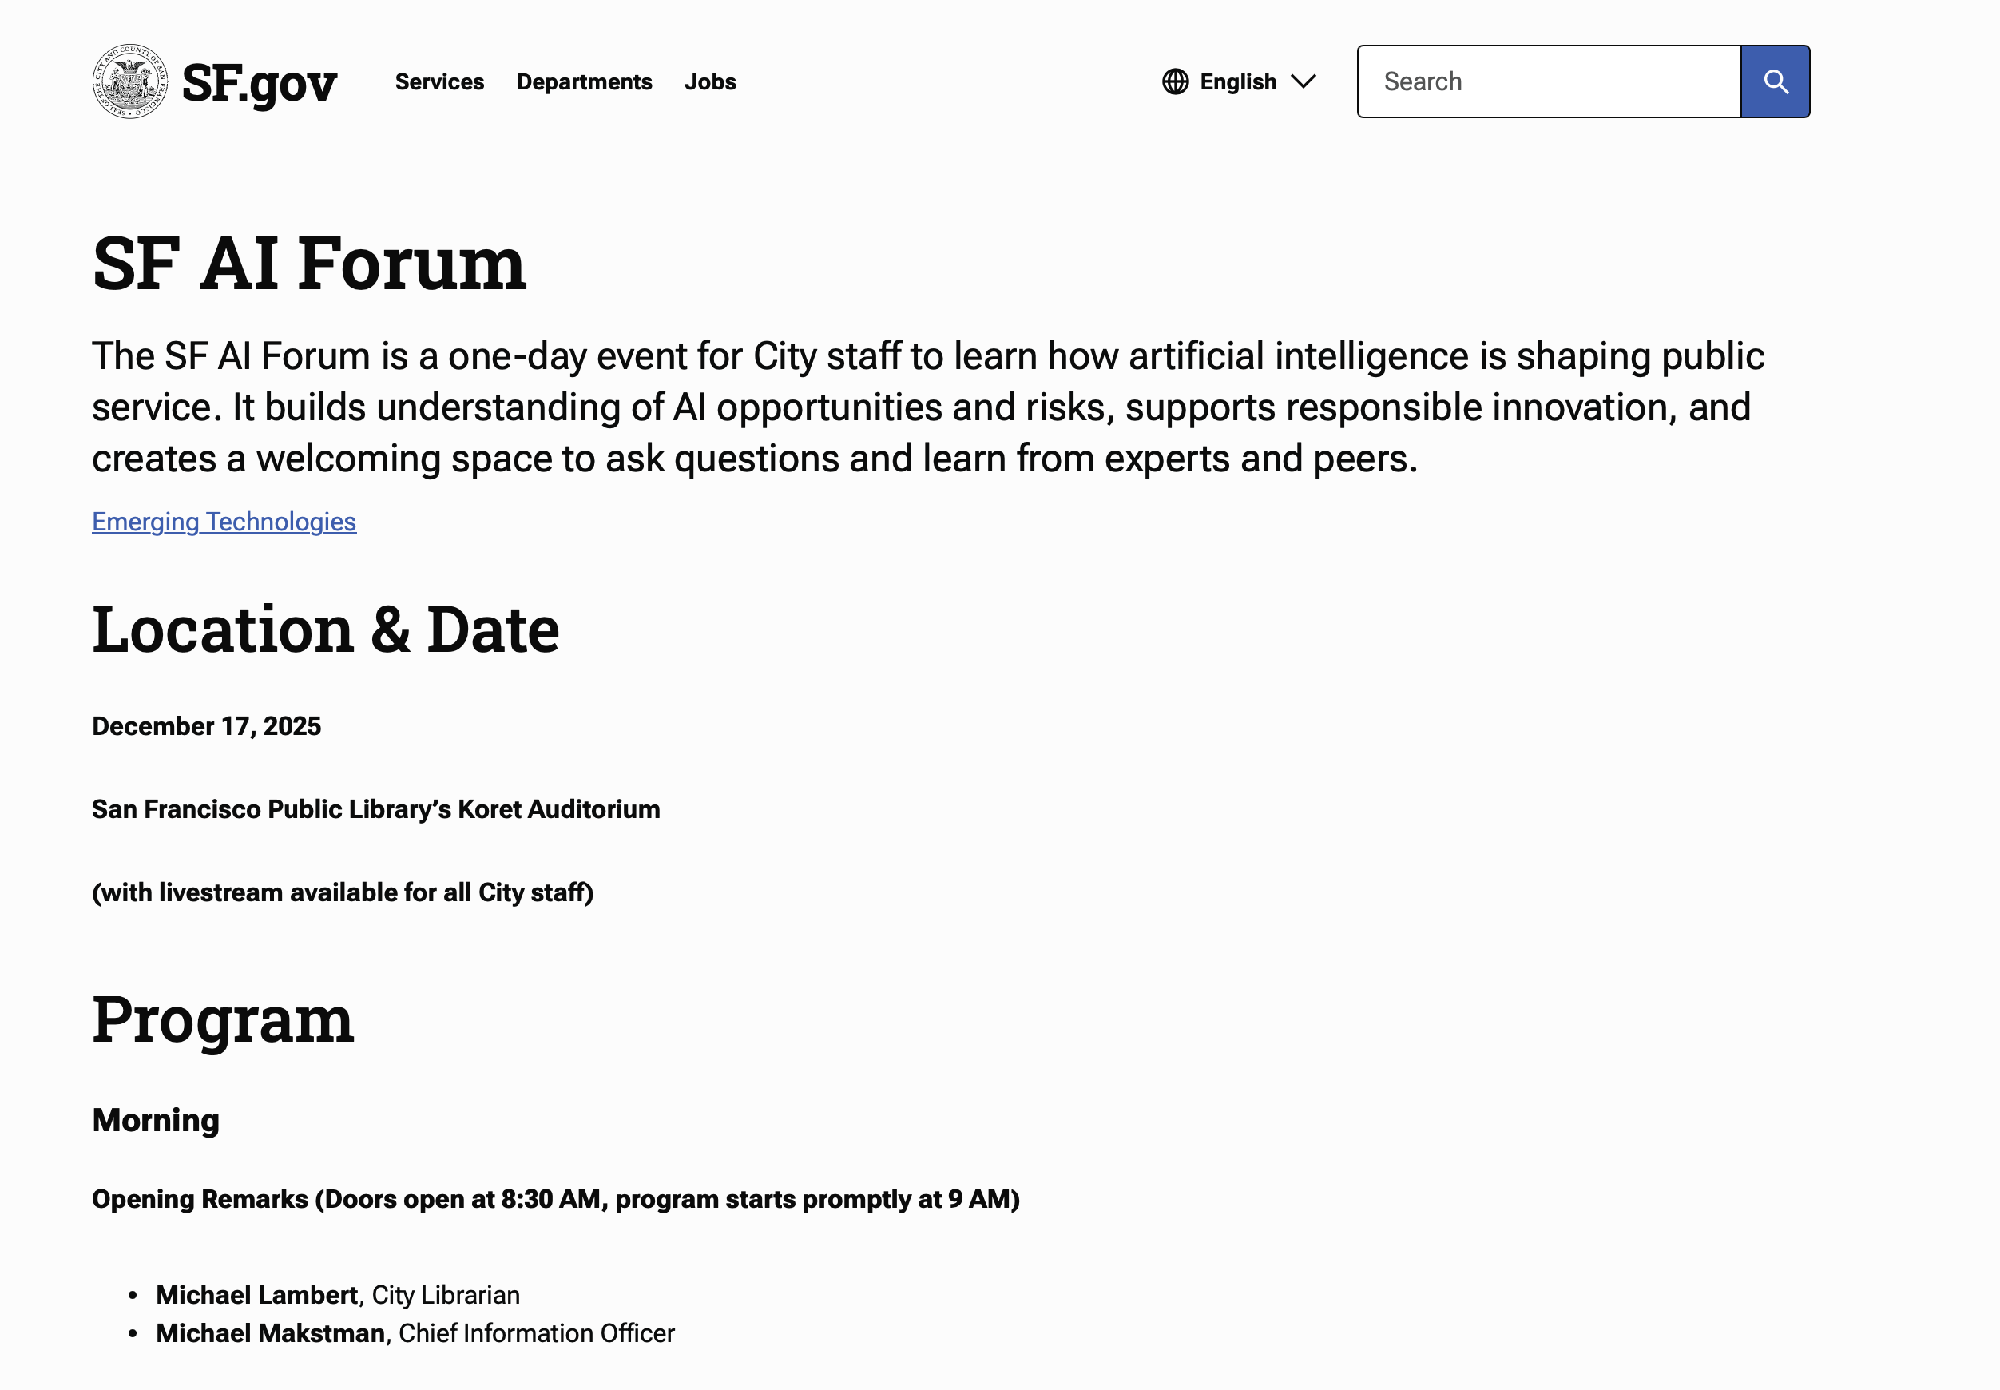Screen dimensions: 2000x1390
Task: Open the English language selector
Action: click(x=1238, y=82)
